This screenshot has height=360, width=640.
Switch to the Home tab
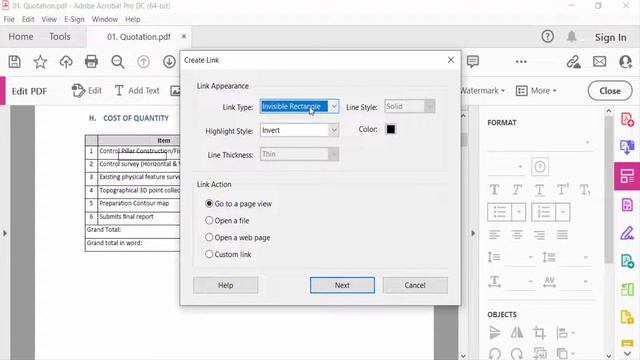21,37
